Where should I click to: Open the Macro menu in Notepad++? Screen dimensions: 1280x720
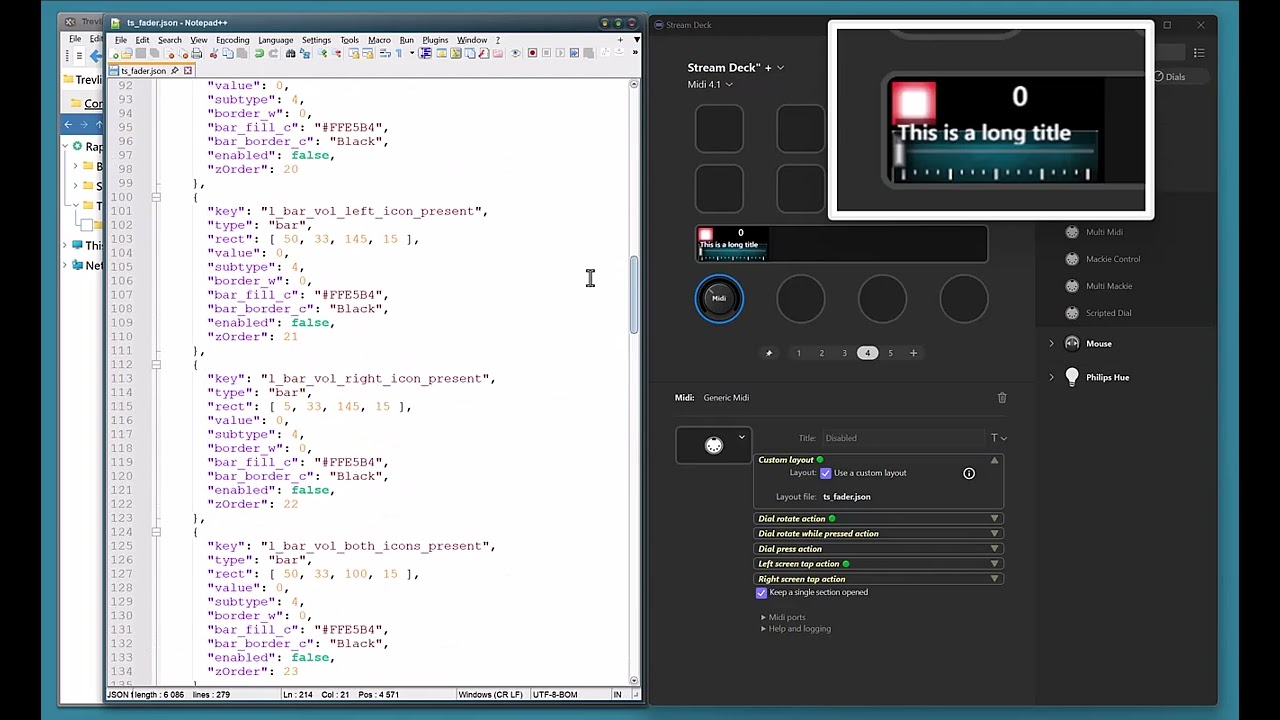point(379,40)
